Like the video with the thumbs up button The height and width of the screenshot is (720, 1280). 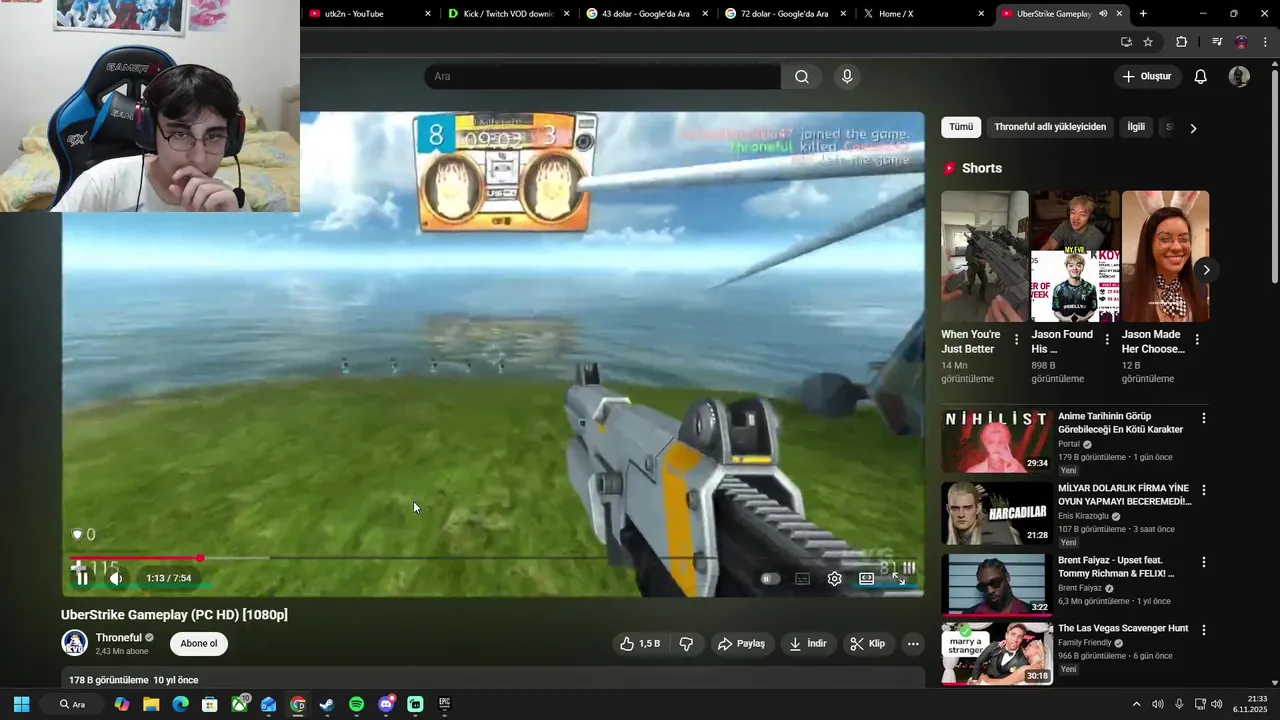tap(640, 644)
